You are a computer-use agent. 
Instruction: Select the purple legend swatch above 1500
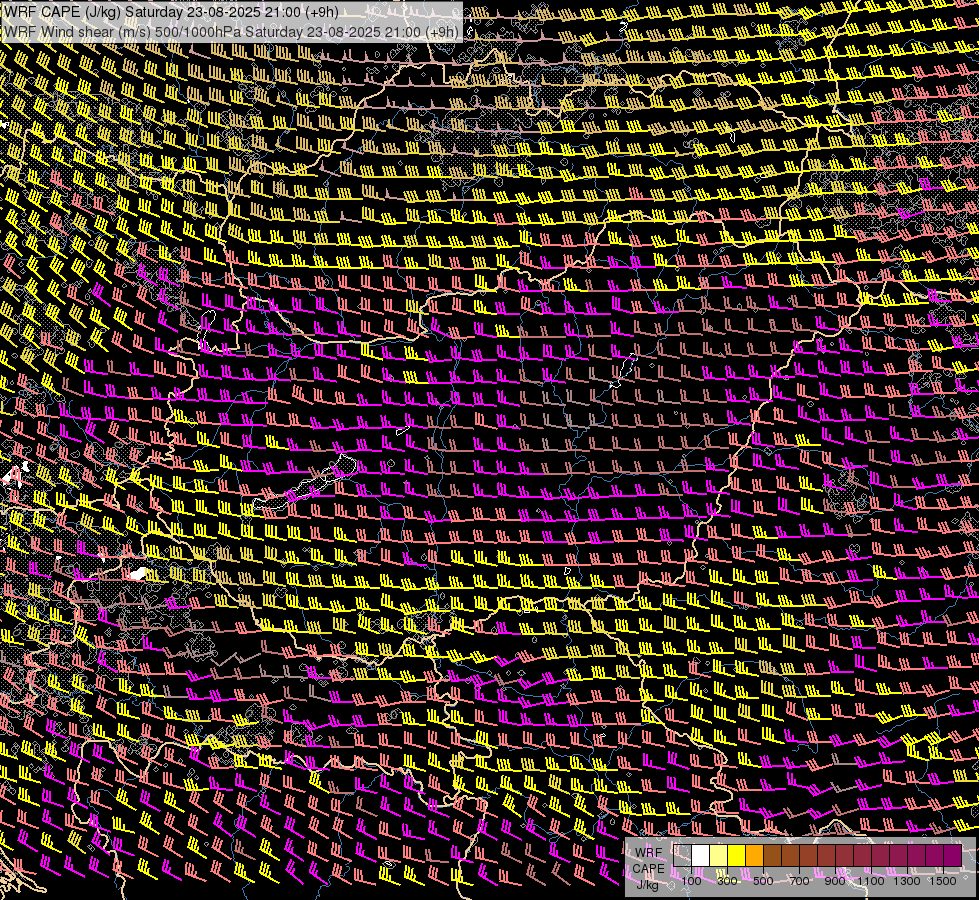click(x=952, y=855)
